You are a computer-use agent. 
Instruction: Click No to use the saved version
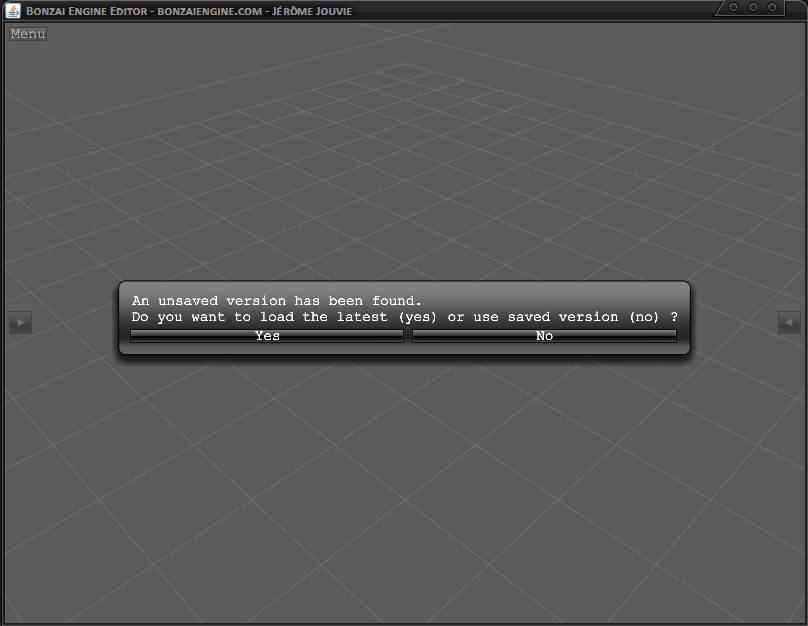(x=544, y=336)
